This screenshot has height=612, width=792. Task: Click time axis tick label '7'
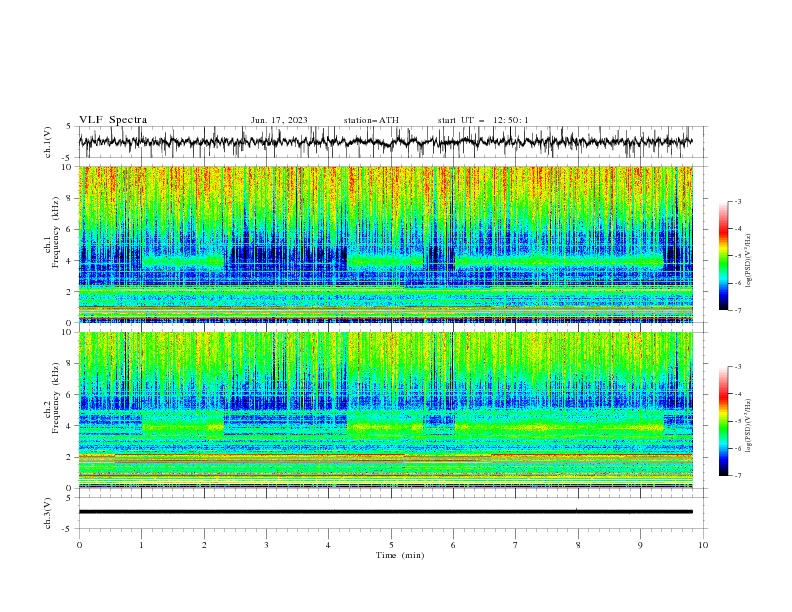(x=516, y=545)
